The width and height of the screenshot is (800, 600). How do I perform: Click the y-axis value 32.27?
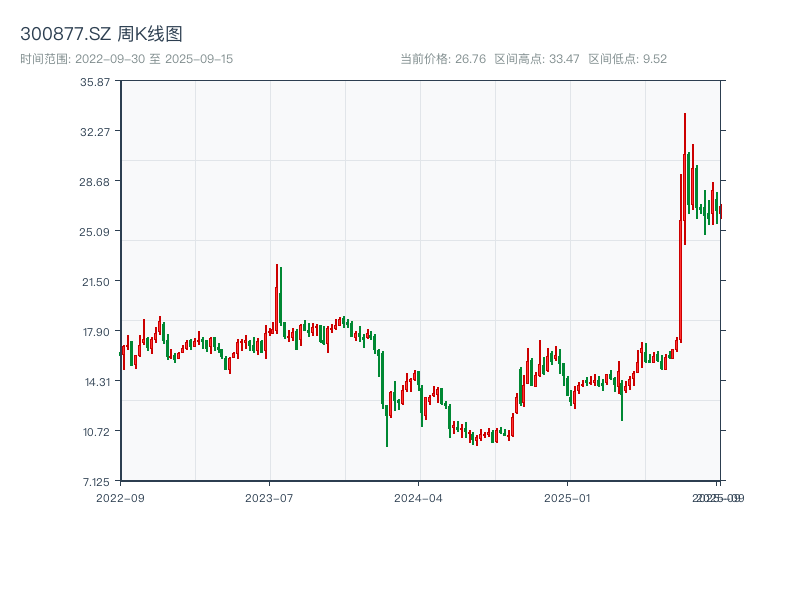[95, 132]
